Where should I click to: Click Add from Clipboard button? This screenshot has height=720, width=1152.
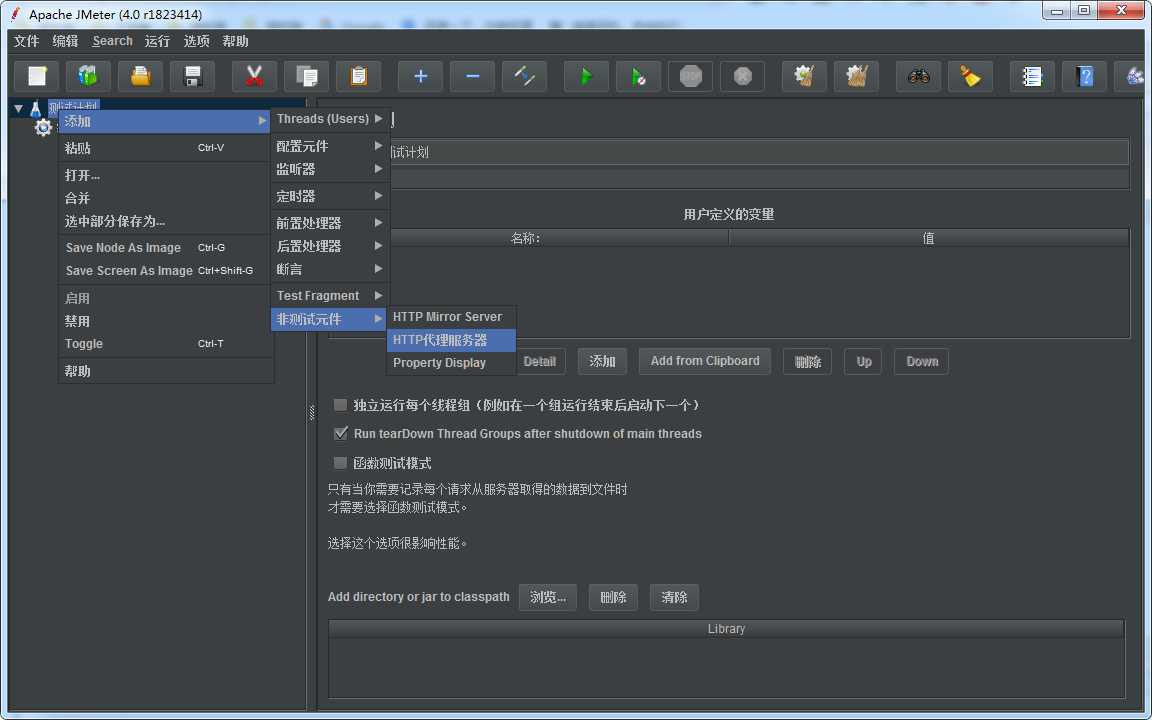click(705, 361)
